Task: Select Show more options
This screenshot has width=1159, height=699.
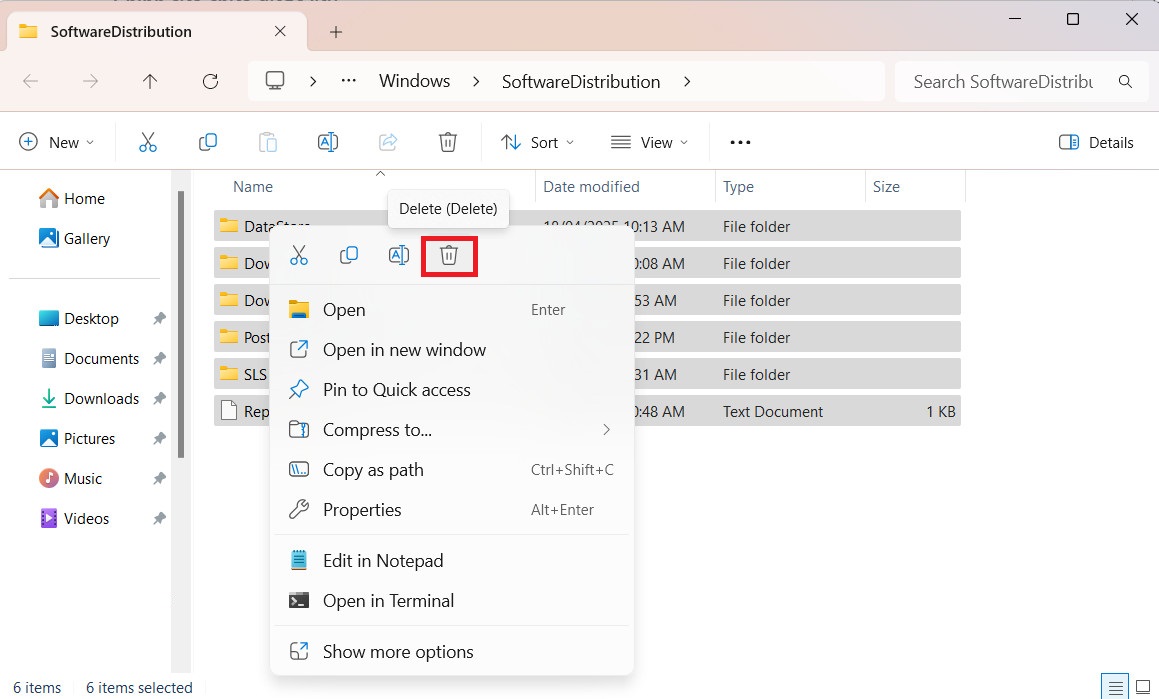Action: point(452,651)
